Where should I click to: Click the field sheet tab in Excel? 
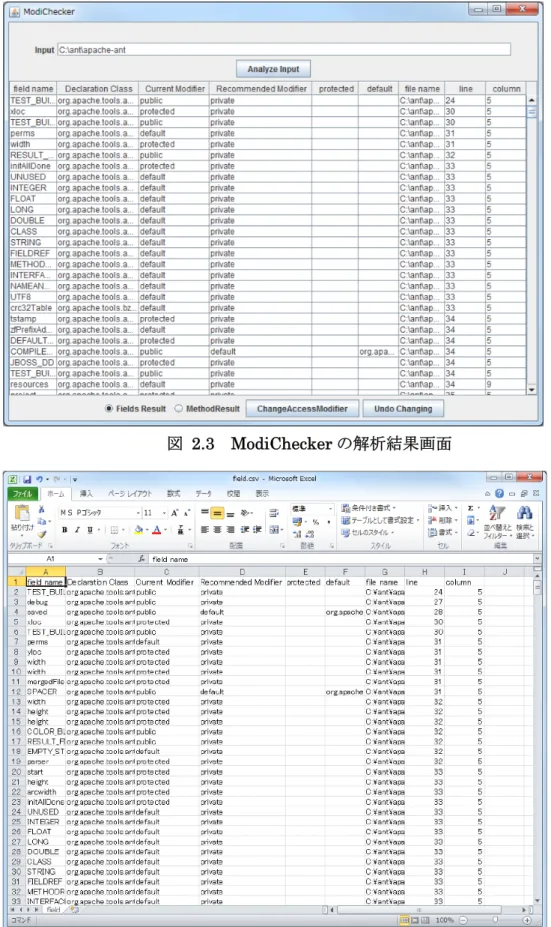pos(53,910)
